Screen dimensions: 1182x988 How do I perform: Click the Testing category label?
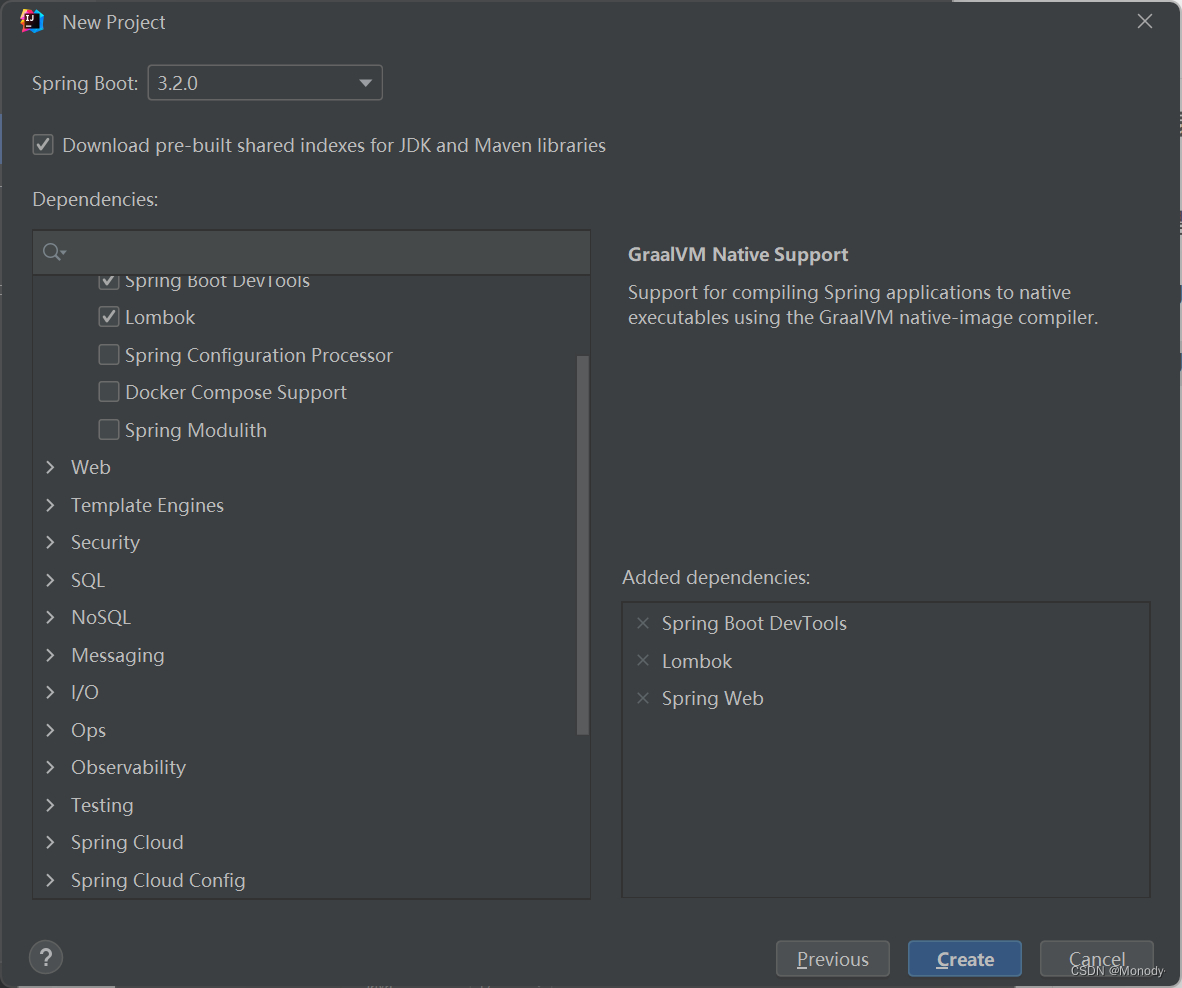click(x=102, y=805)
